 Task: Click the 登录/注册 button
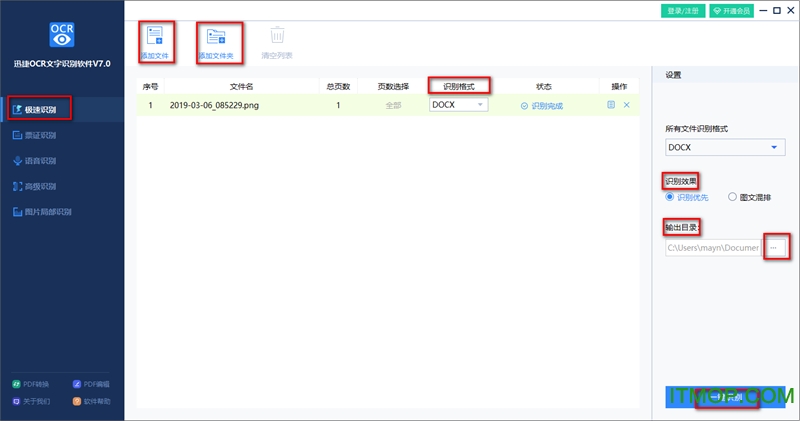pyautogui.click(x=683, y=11)
